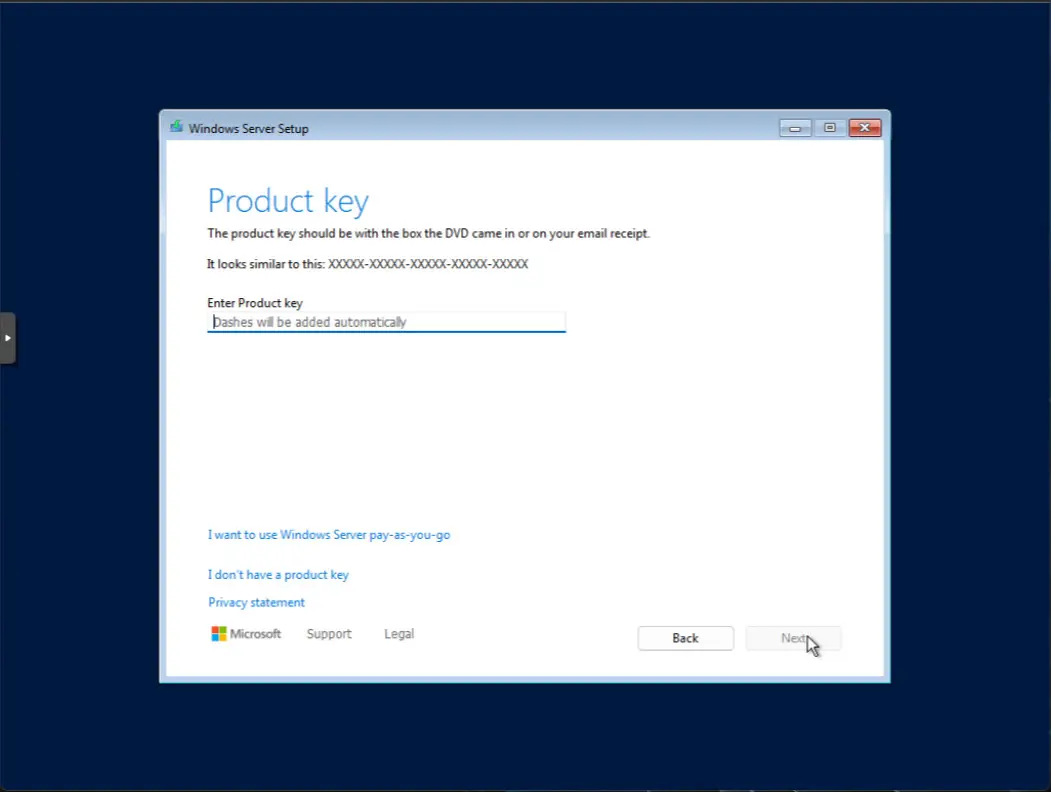Viewport: 1051px width, 792px height.
Task: Click the Microsoft logo in the footer
Action: pos(246,634)
